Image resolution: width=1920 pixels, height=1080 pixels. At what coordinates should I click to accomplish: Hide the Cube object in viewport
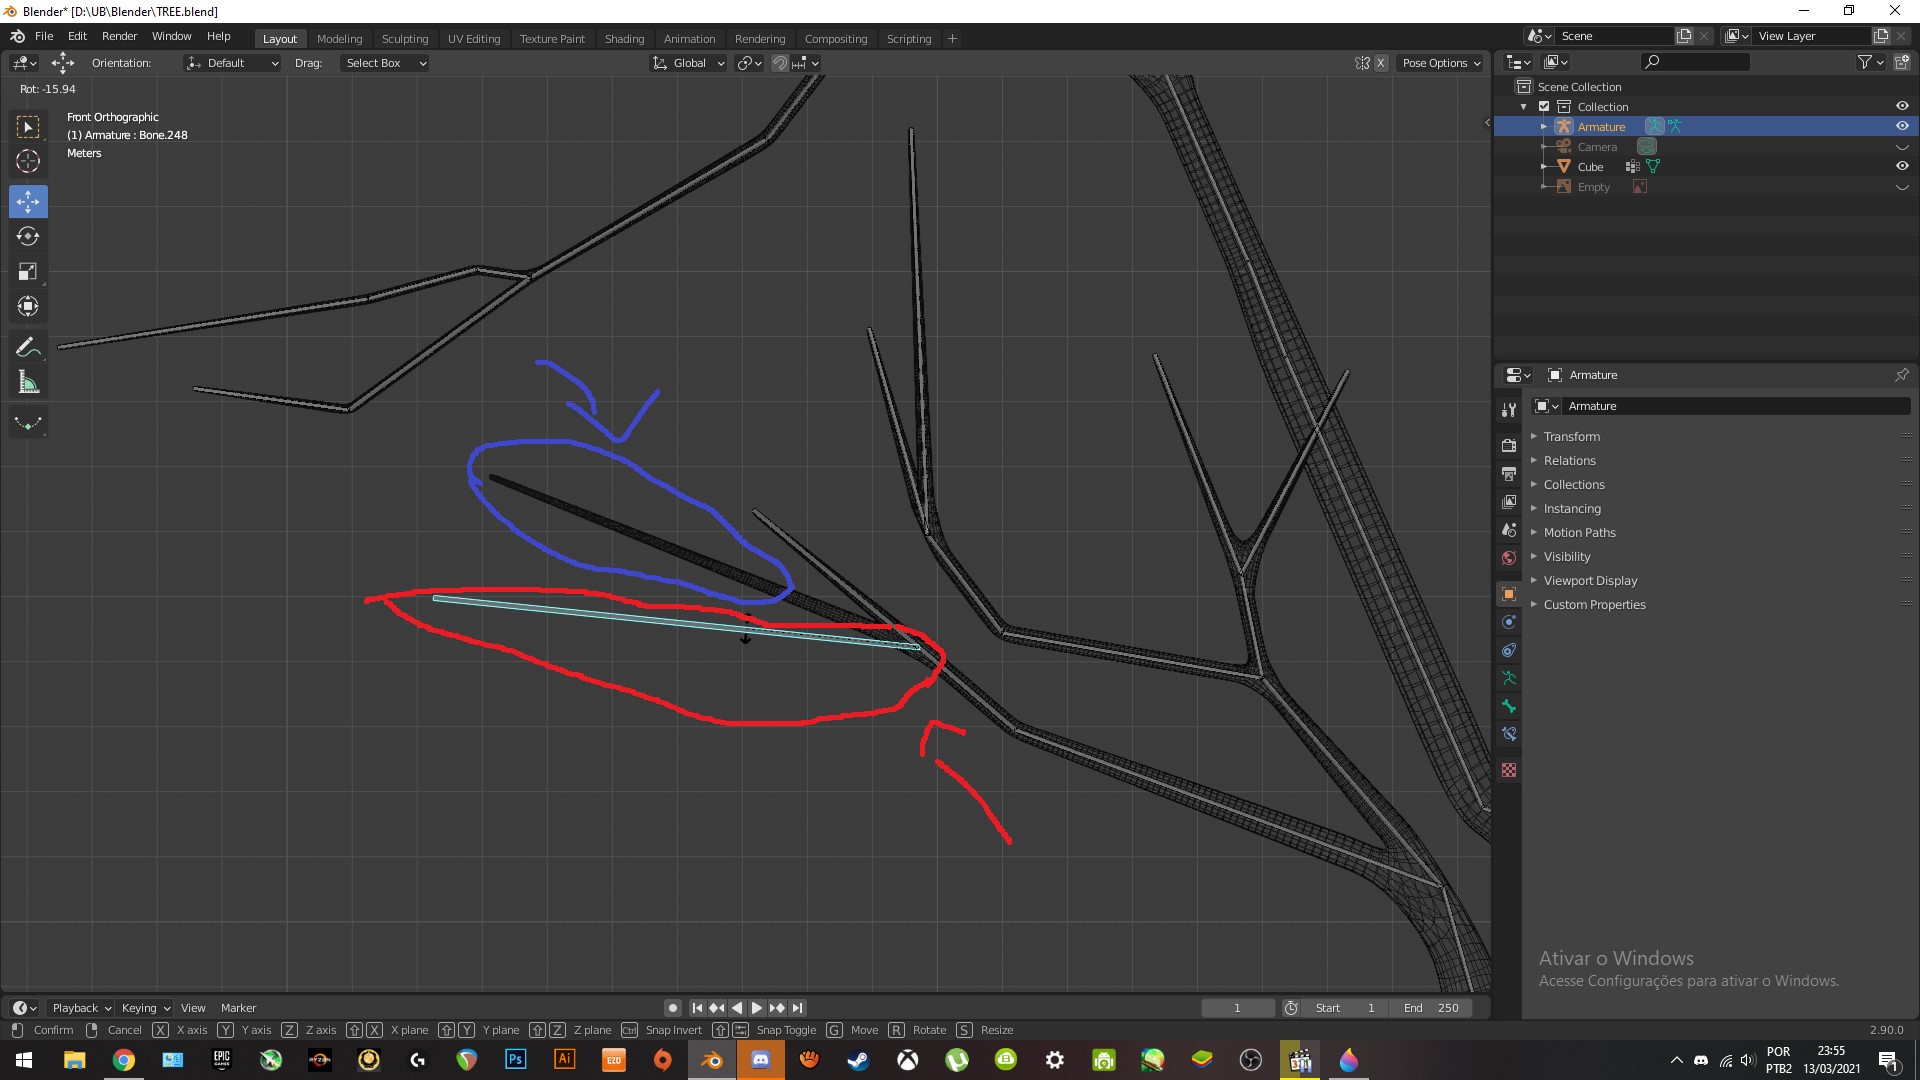coord(1902,167)
